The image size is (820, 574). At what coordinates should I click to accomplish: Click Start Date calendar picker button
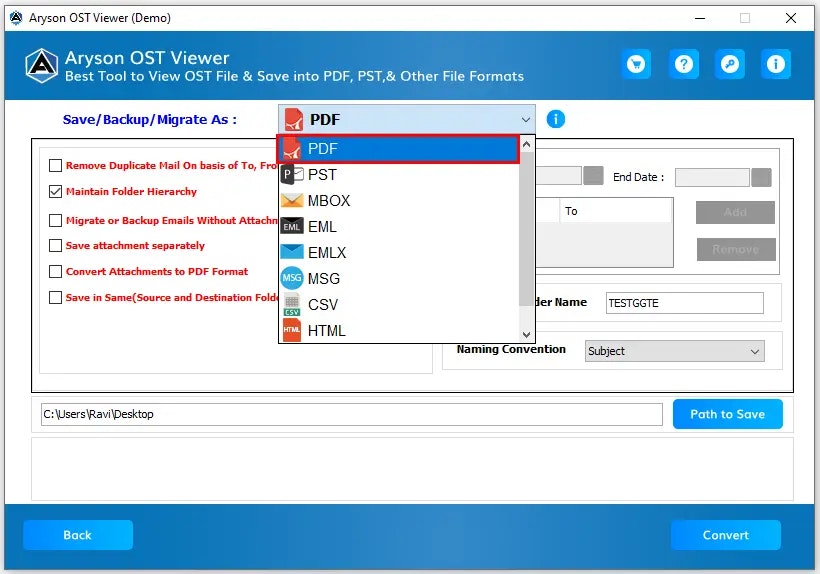(593, 175)
